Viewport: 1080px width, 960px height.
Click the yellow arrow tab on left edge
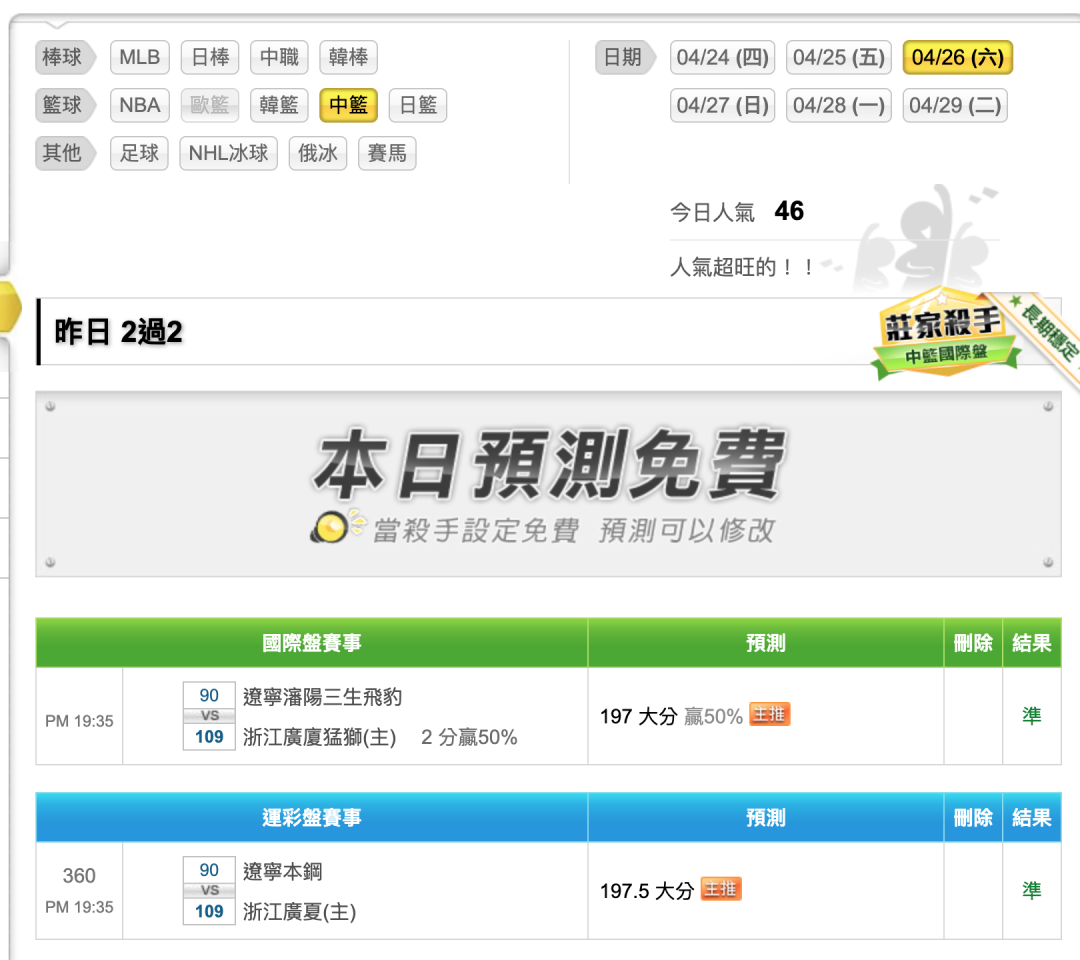point(10,306)
